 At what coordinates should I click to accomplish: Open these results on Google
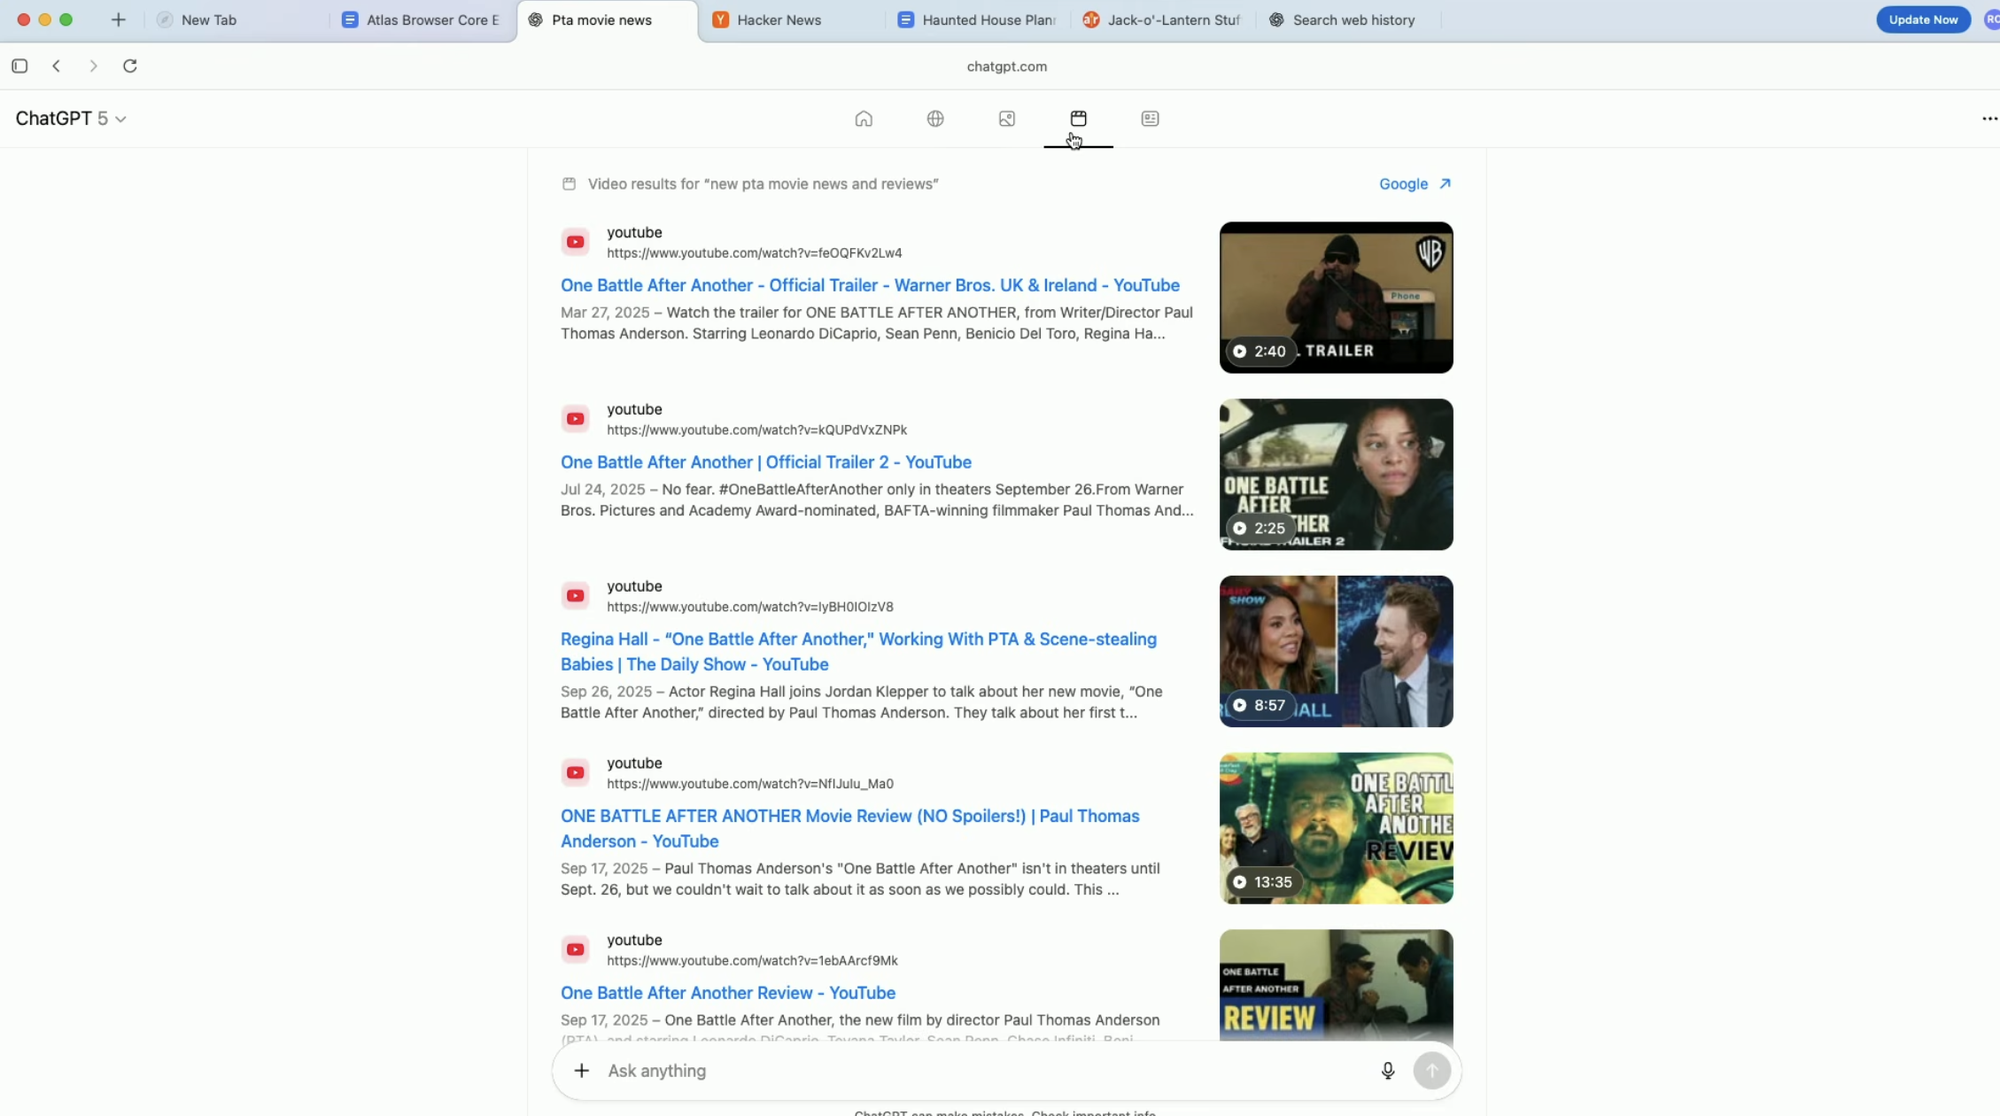1403,184
